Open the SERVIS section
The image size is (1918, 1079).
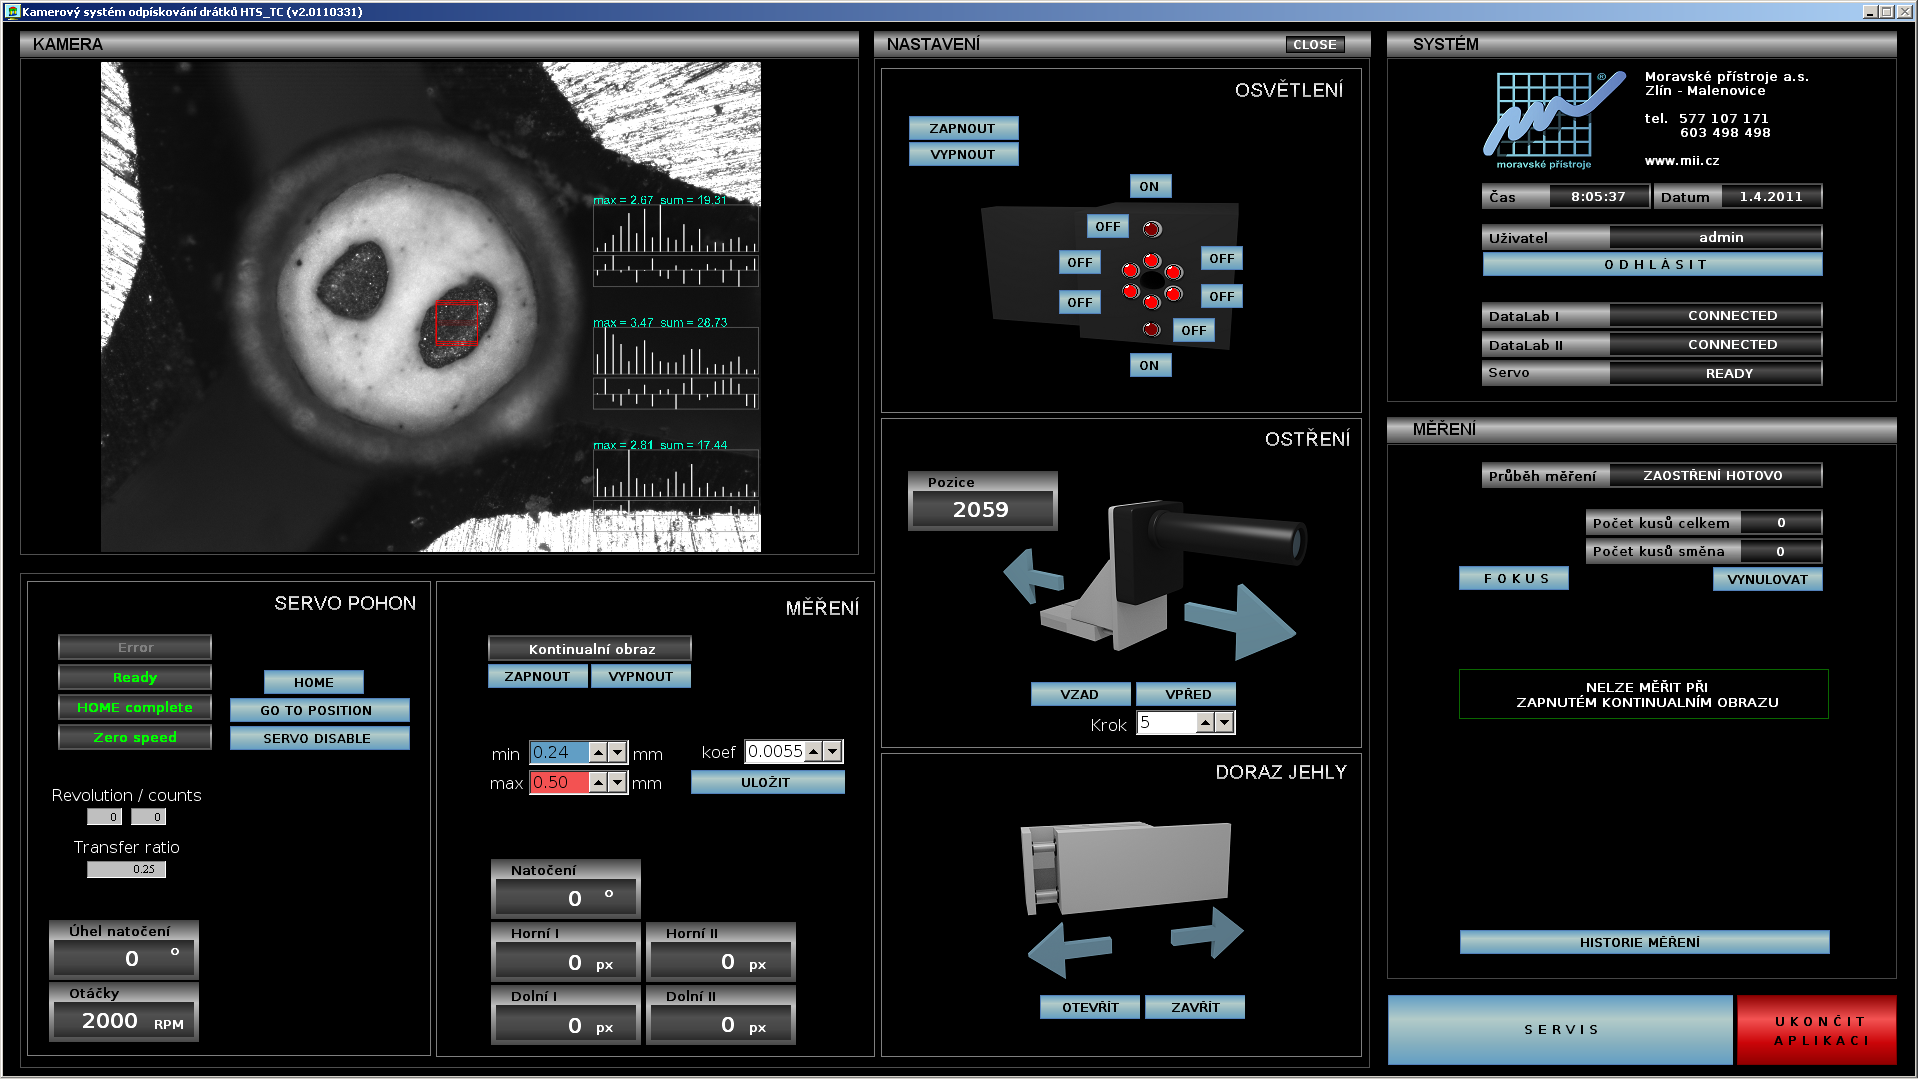pyautogui.click(x=1560, y=1029)
